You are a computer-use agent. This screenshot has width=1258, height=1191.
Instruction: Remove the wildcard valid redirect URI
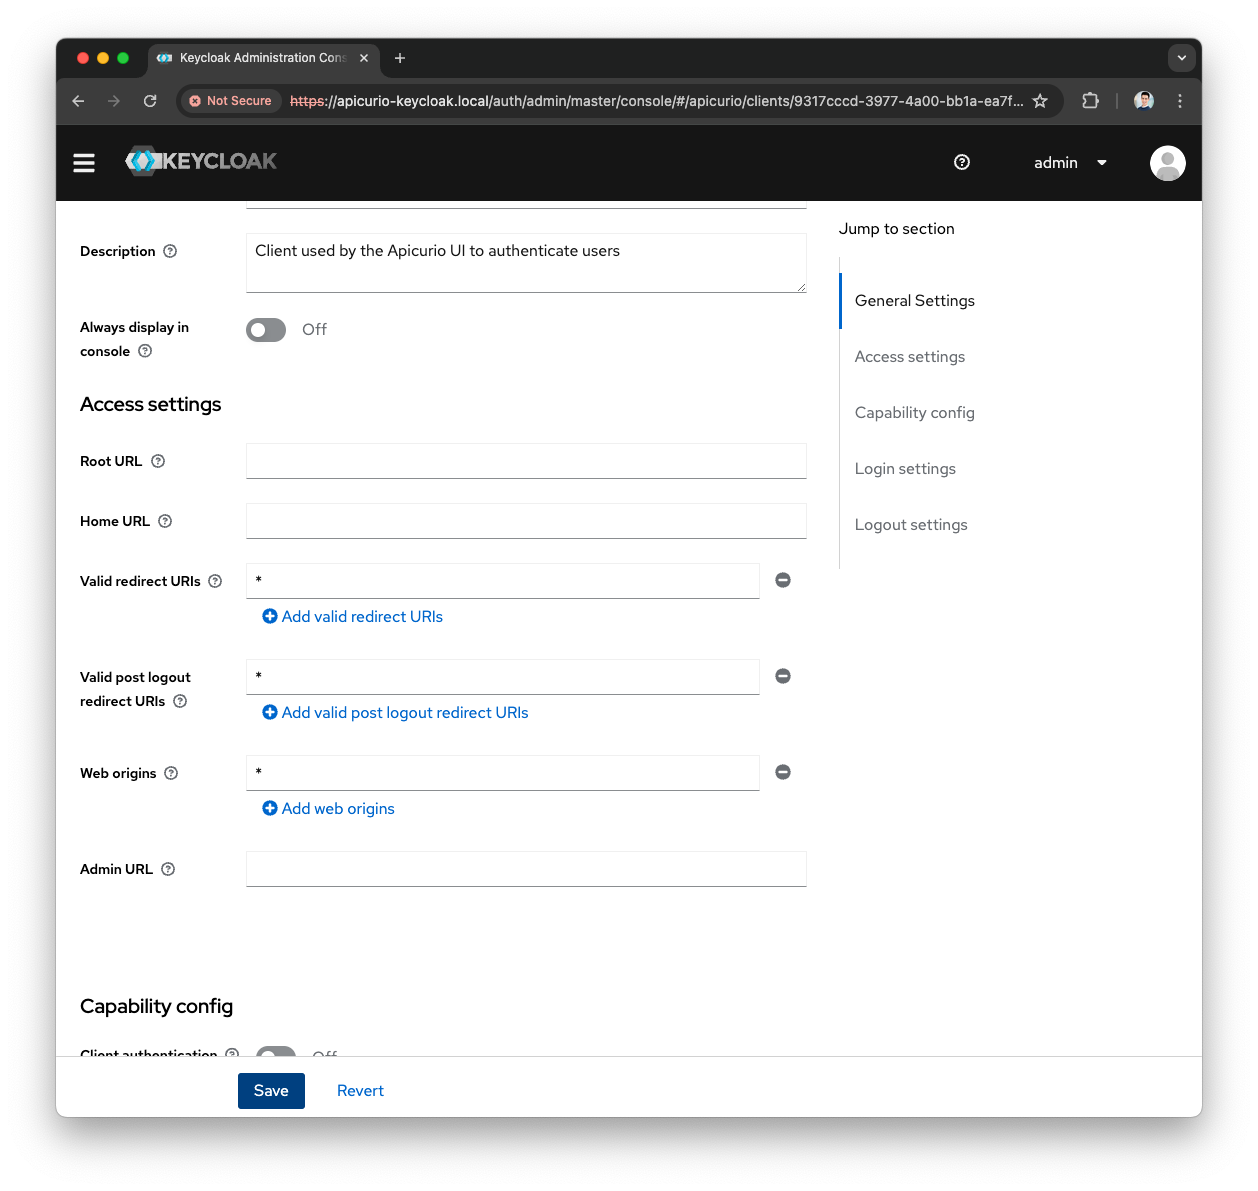783,580
